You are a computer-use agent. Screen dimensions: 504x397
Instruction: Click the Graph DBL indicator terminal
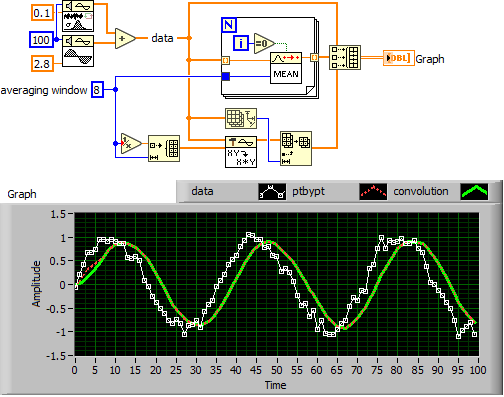click(x=399, y=58)
